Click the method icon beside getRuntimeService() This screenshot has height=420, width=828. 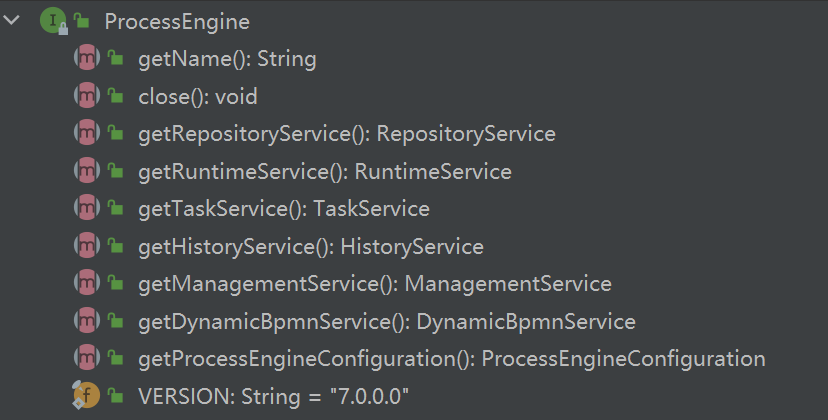[87, 171]
